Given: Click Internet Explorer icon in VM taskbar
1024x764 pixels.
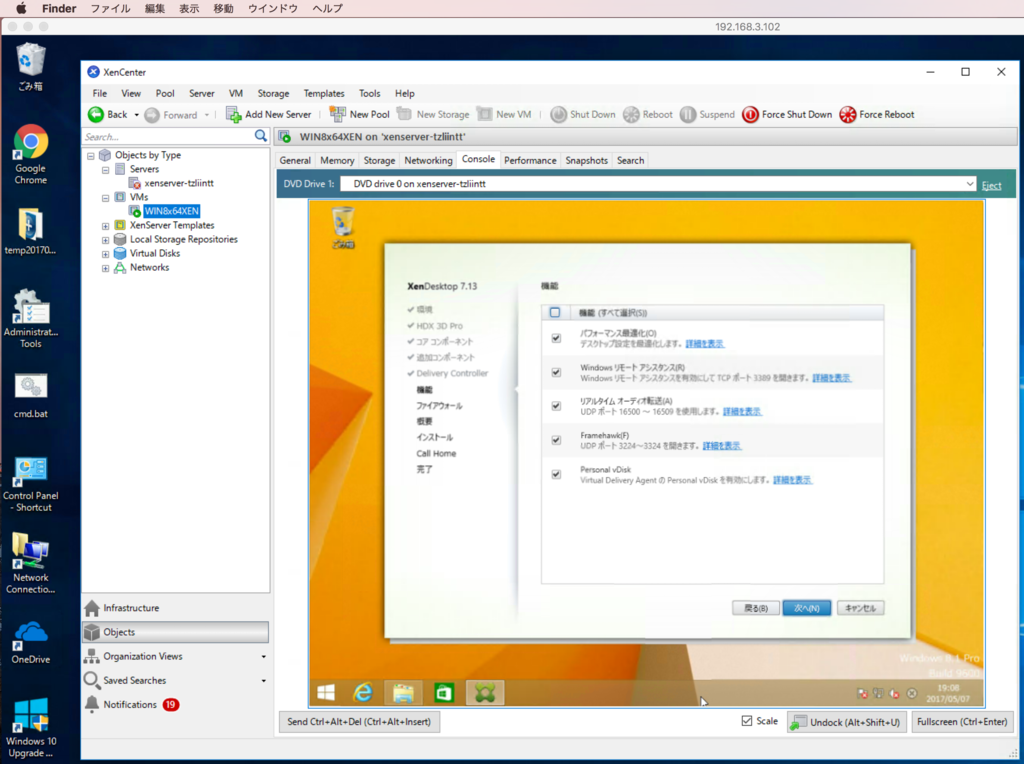Looking at the screenshot, I should click(363, 692).
